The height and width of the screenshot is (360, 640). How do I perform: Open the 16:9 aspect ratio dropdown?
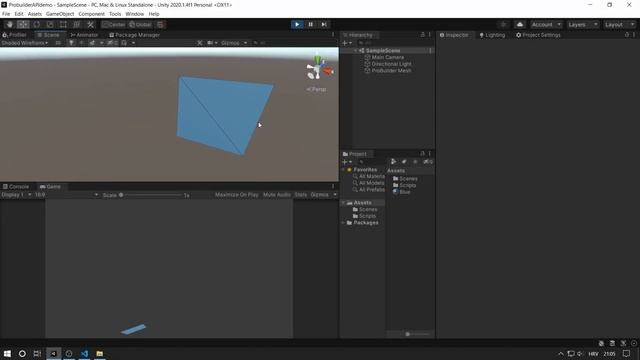(x=67, y=195)
